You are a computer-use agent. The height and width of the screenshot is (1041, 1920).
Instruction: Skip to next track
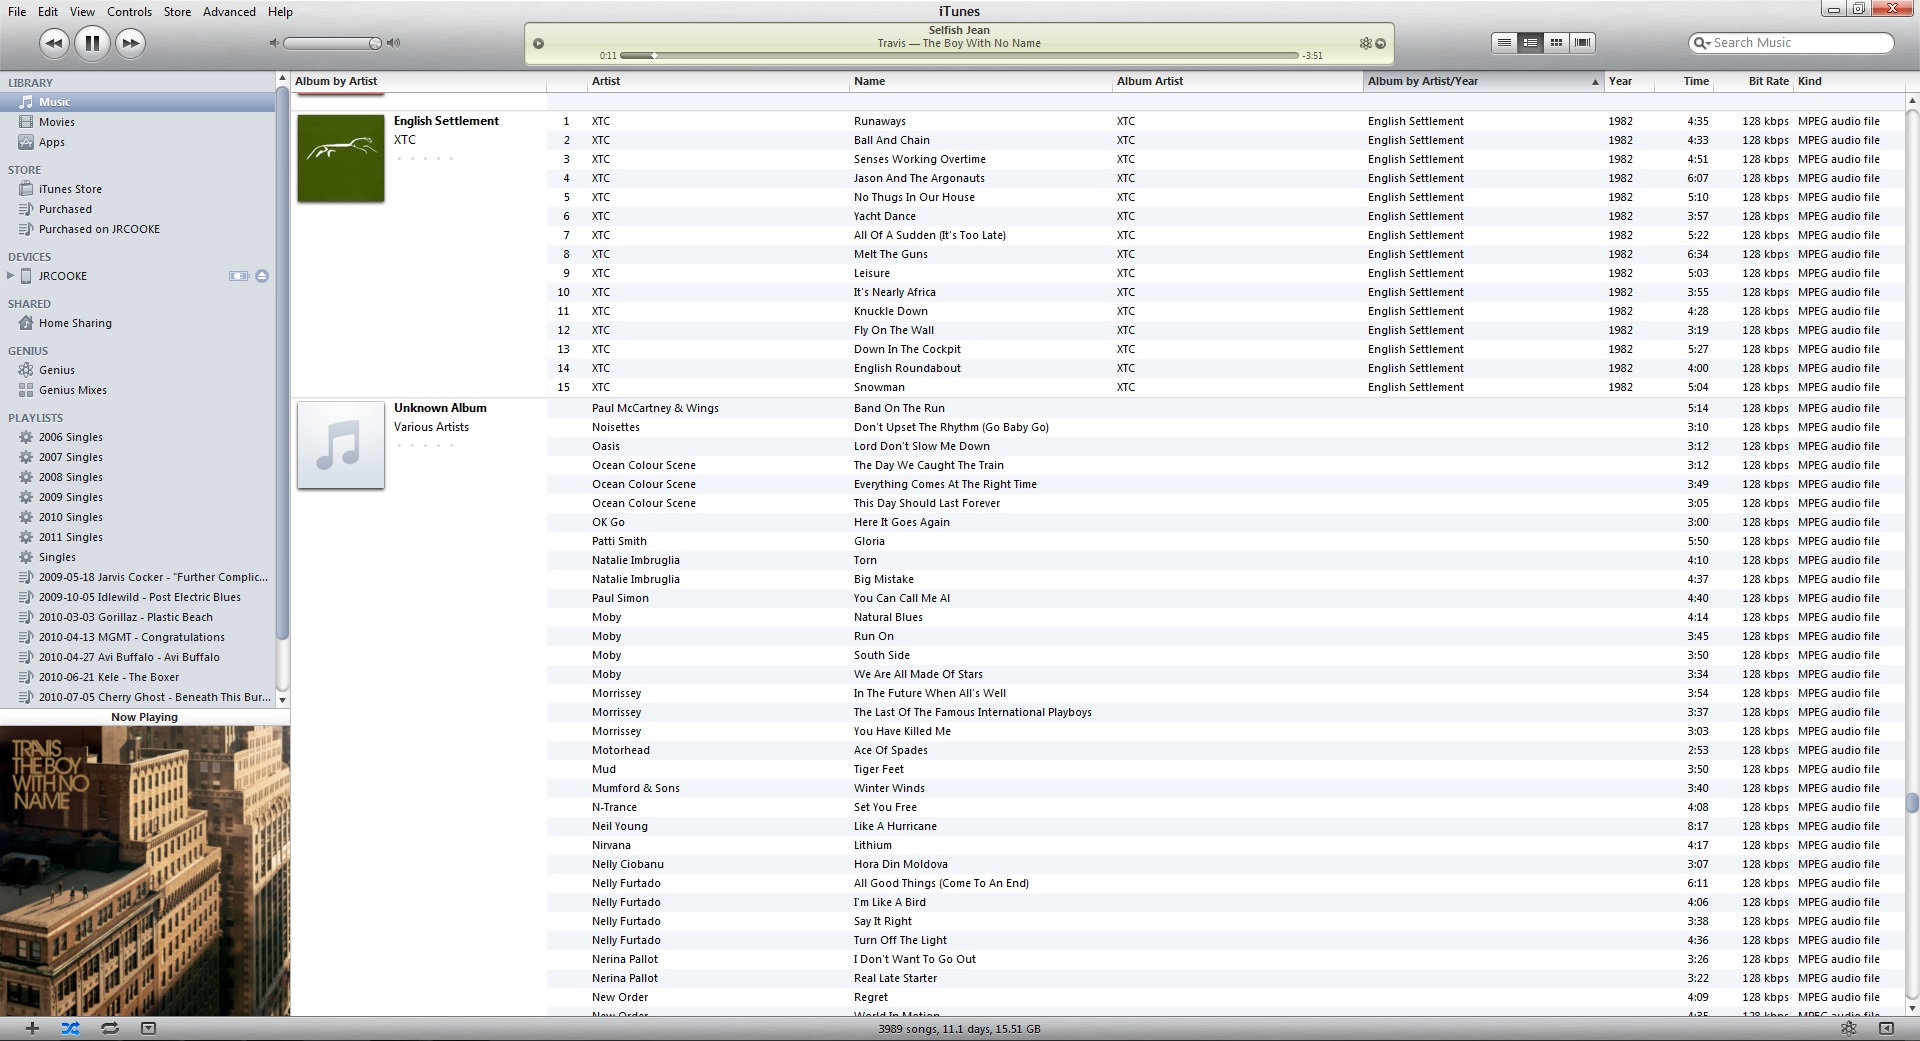130,43
